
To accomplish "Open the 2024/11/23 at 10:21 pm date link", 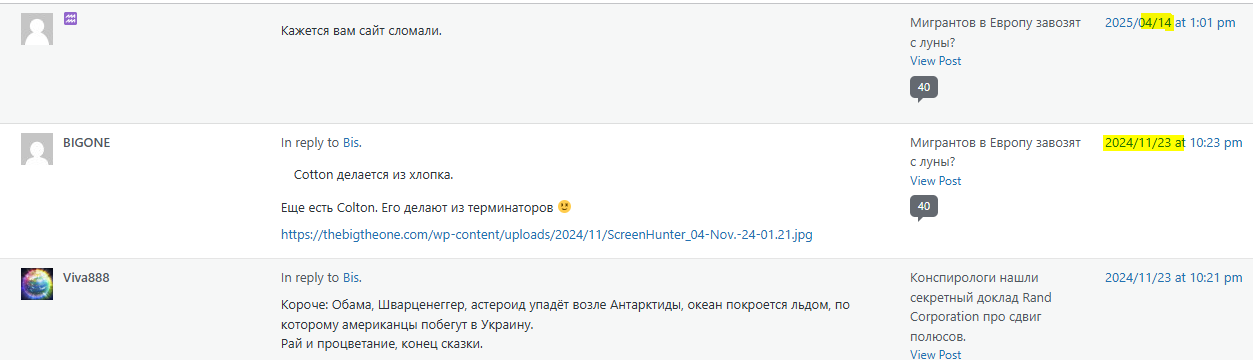I will (1173, 277).
